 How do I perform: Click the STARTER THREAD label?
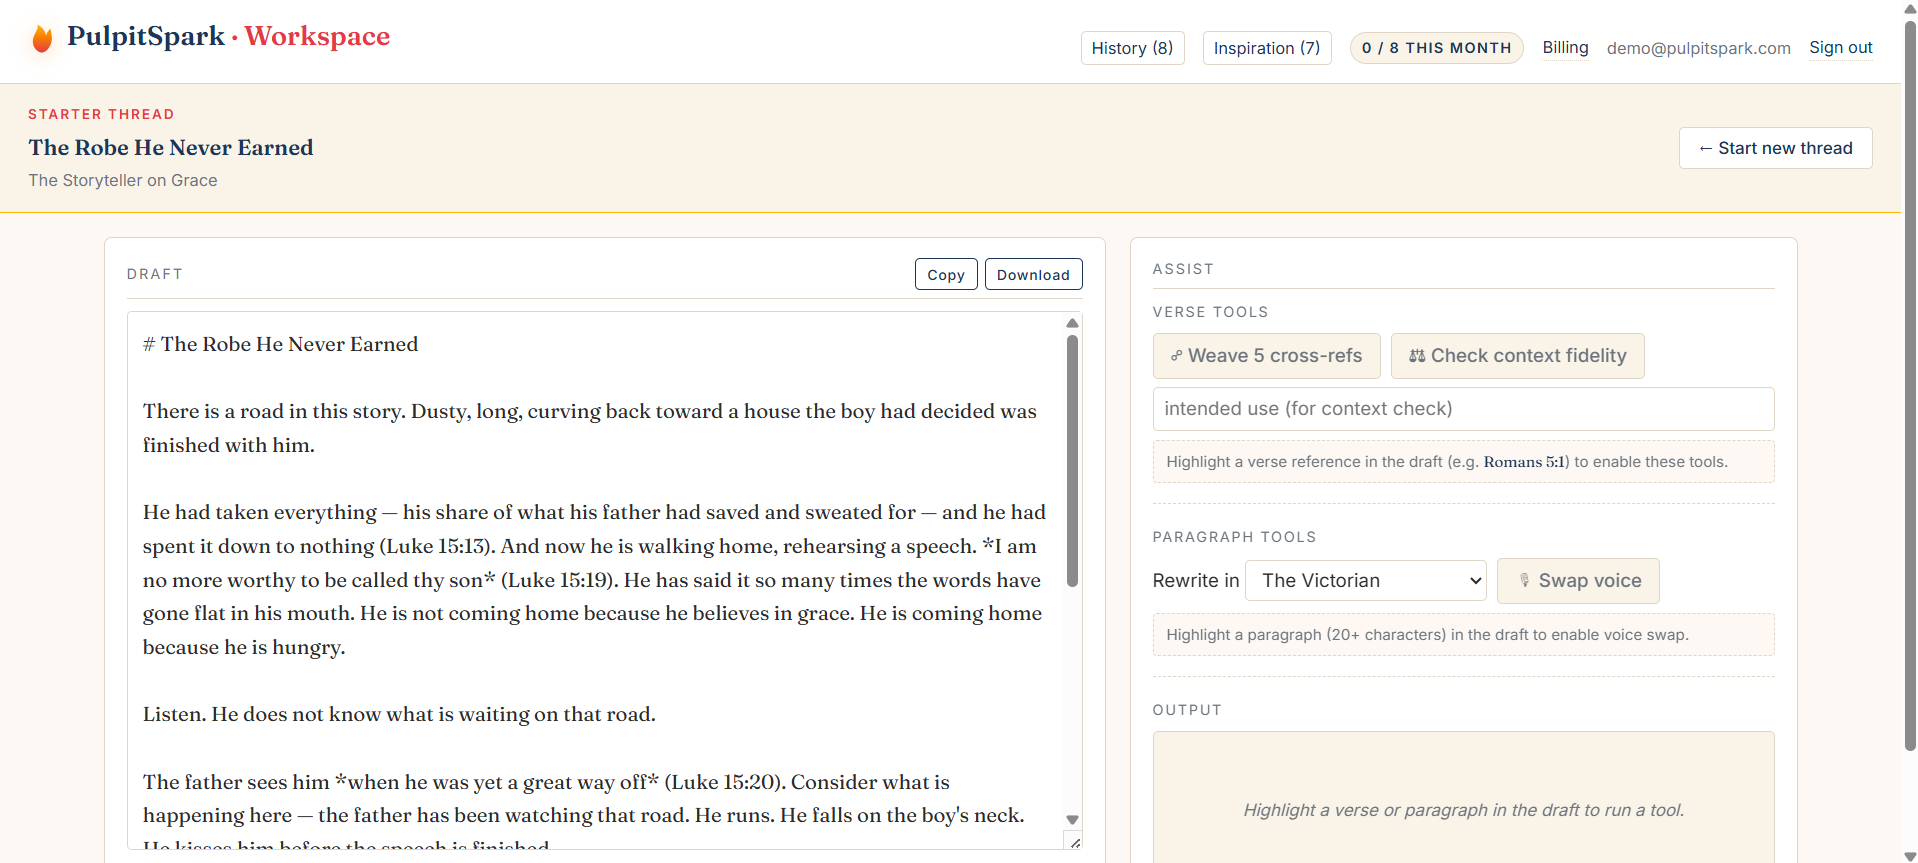101,114
